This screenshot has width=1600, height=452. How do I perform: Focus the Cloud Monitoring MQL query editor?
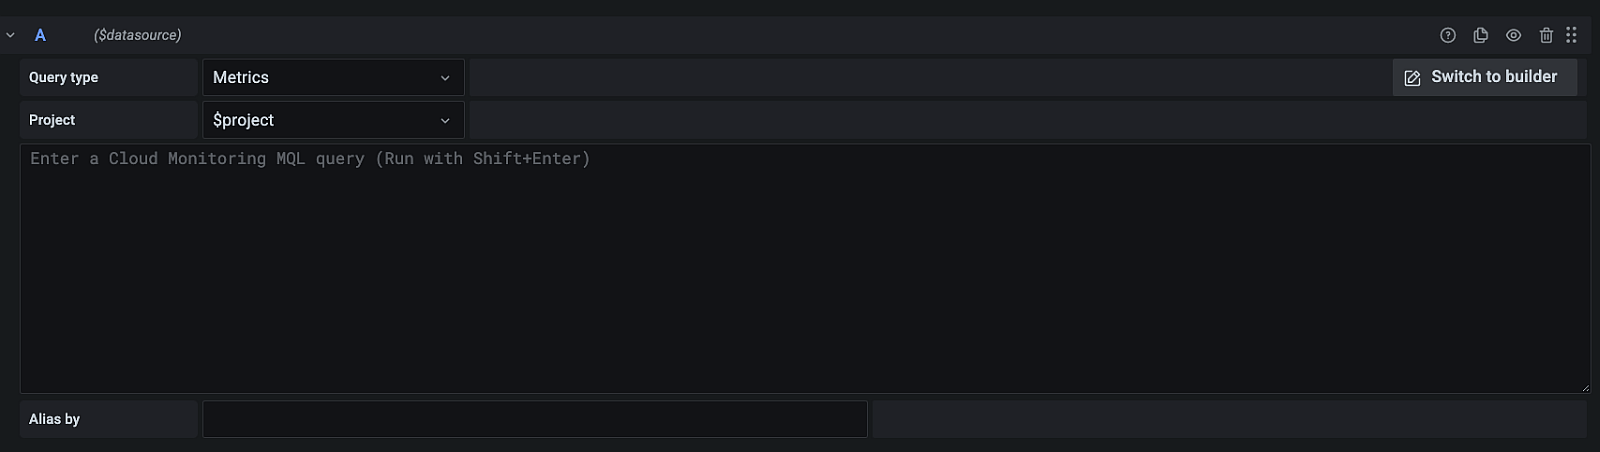800,270
